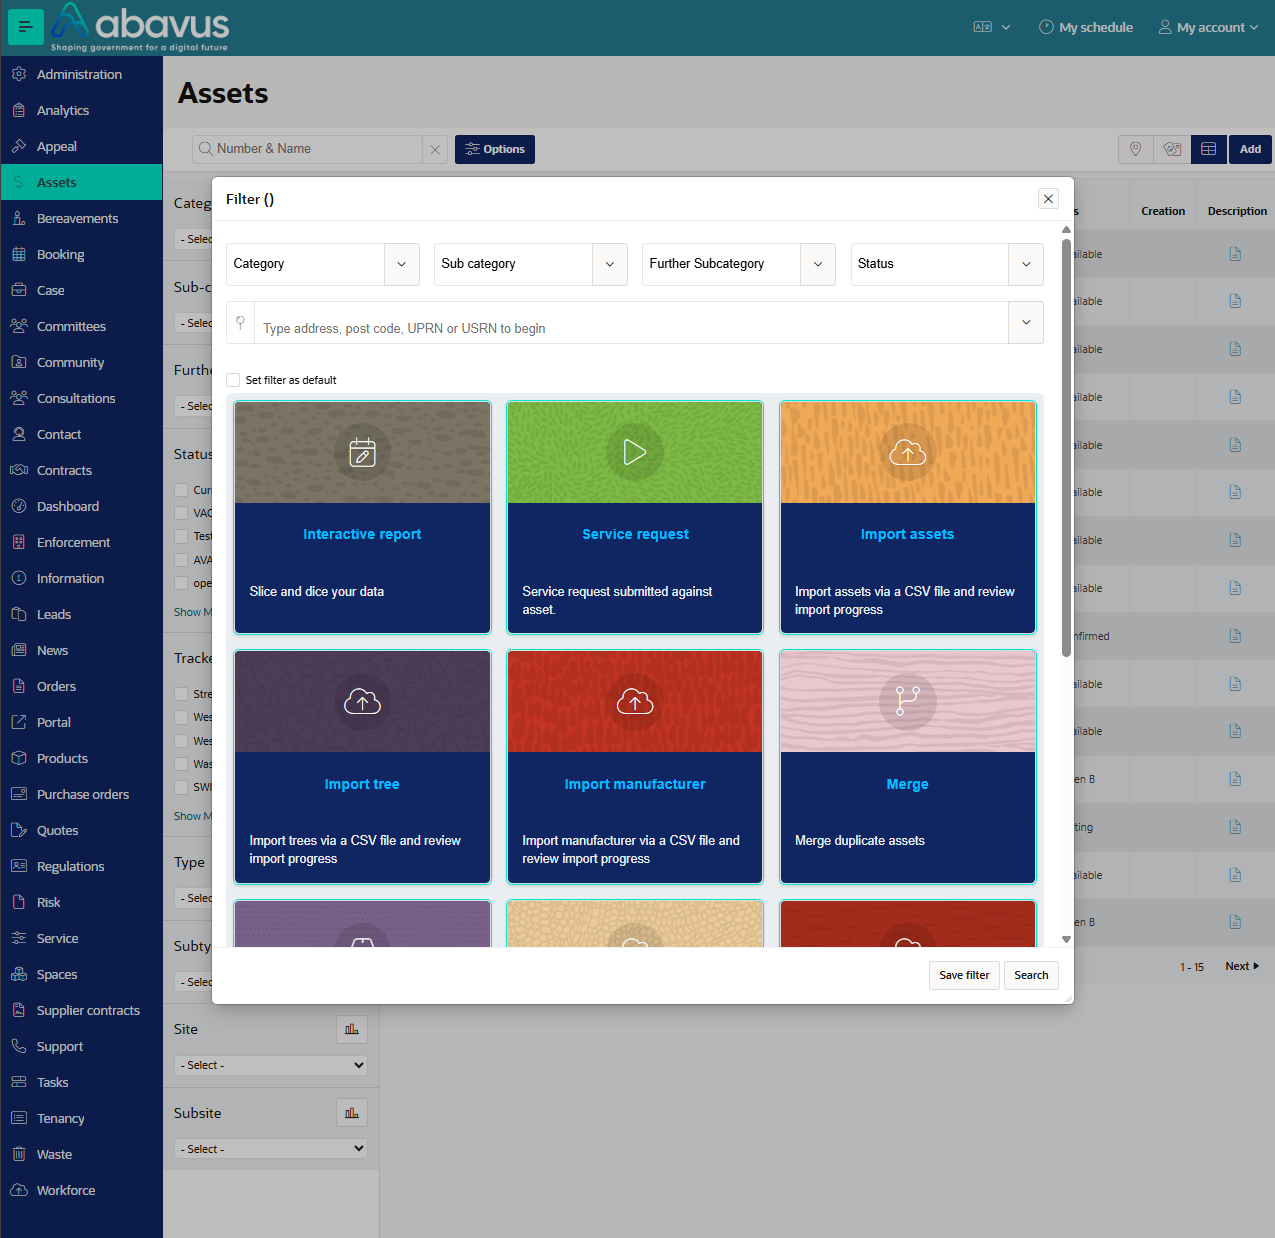This screenshot has width=1275, height=1238.
Task: Click the Import assets cloud upload icon
Action: (x=908, y=453)
